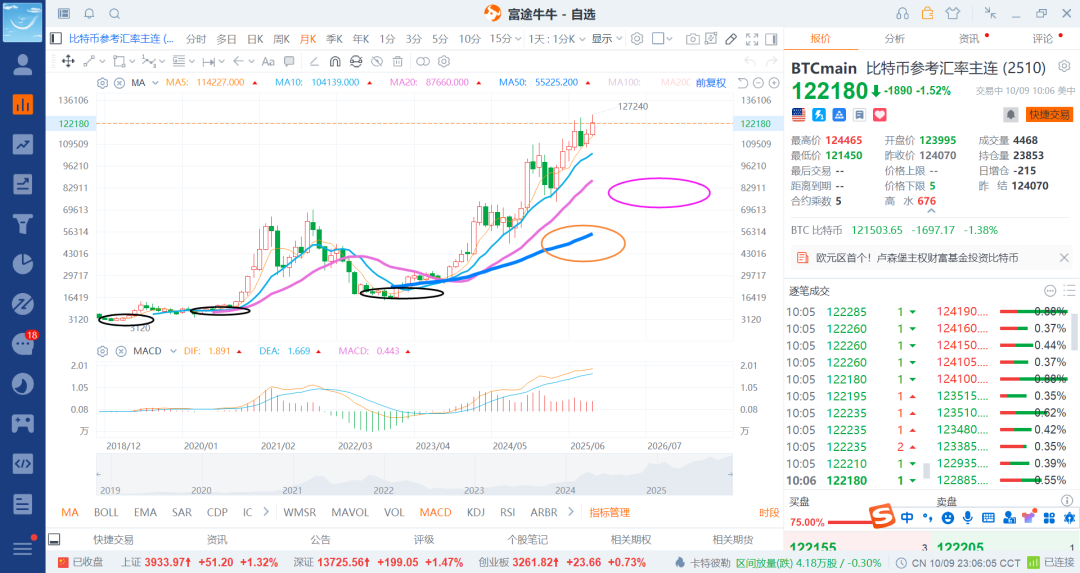Delete drawings with trash icon
1080x573 pixels.
397,61
